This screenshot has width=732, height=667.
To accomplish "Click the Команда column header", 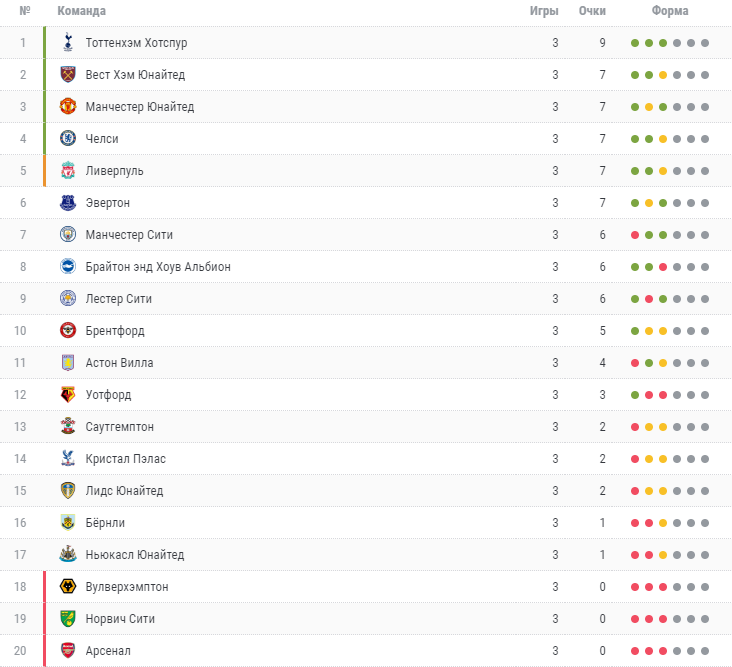I will click(81, 10).
